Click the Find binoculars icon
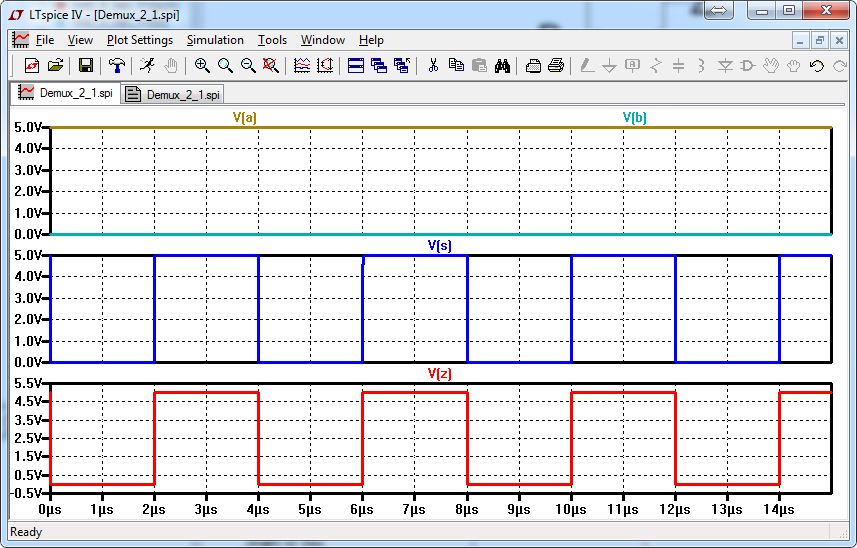This screenshot has height=548, width=857. click(503, 66)
